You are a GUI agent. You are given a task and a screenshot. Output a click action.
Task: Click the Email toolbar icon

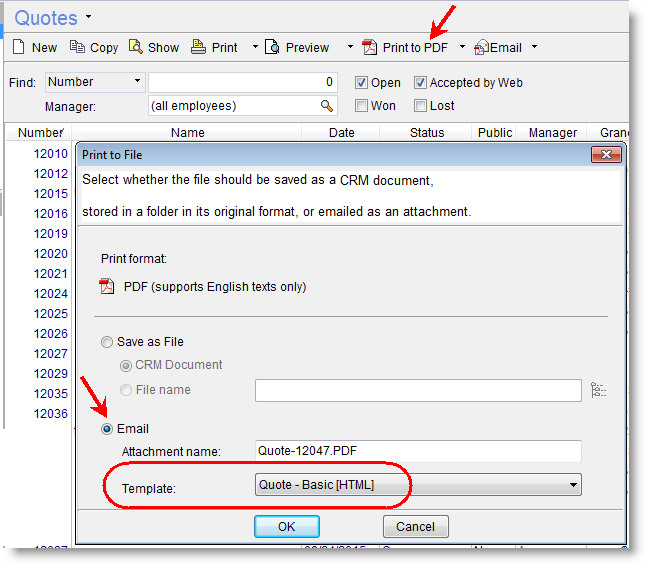click(x=481, y=47)
